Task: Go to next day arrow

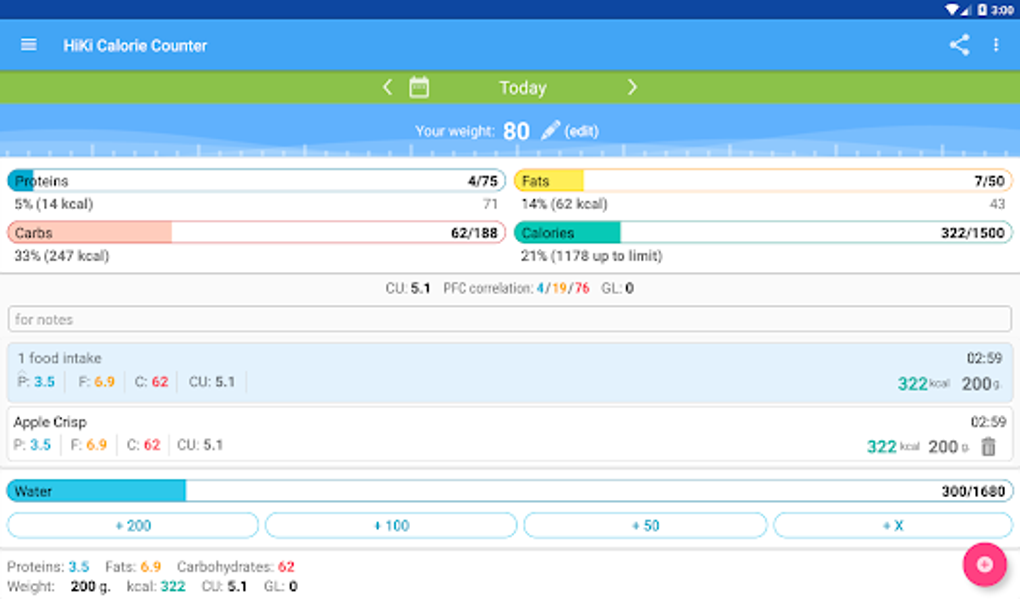Action: [632, 87]
